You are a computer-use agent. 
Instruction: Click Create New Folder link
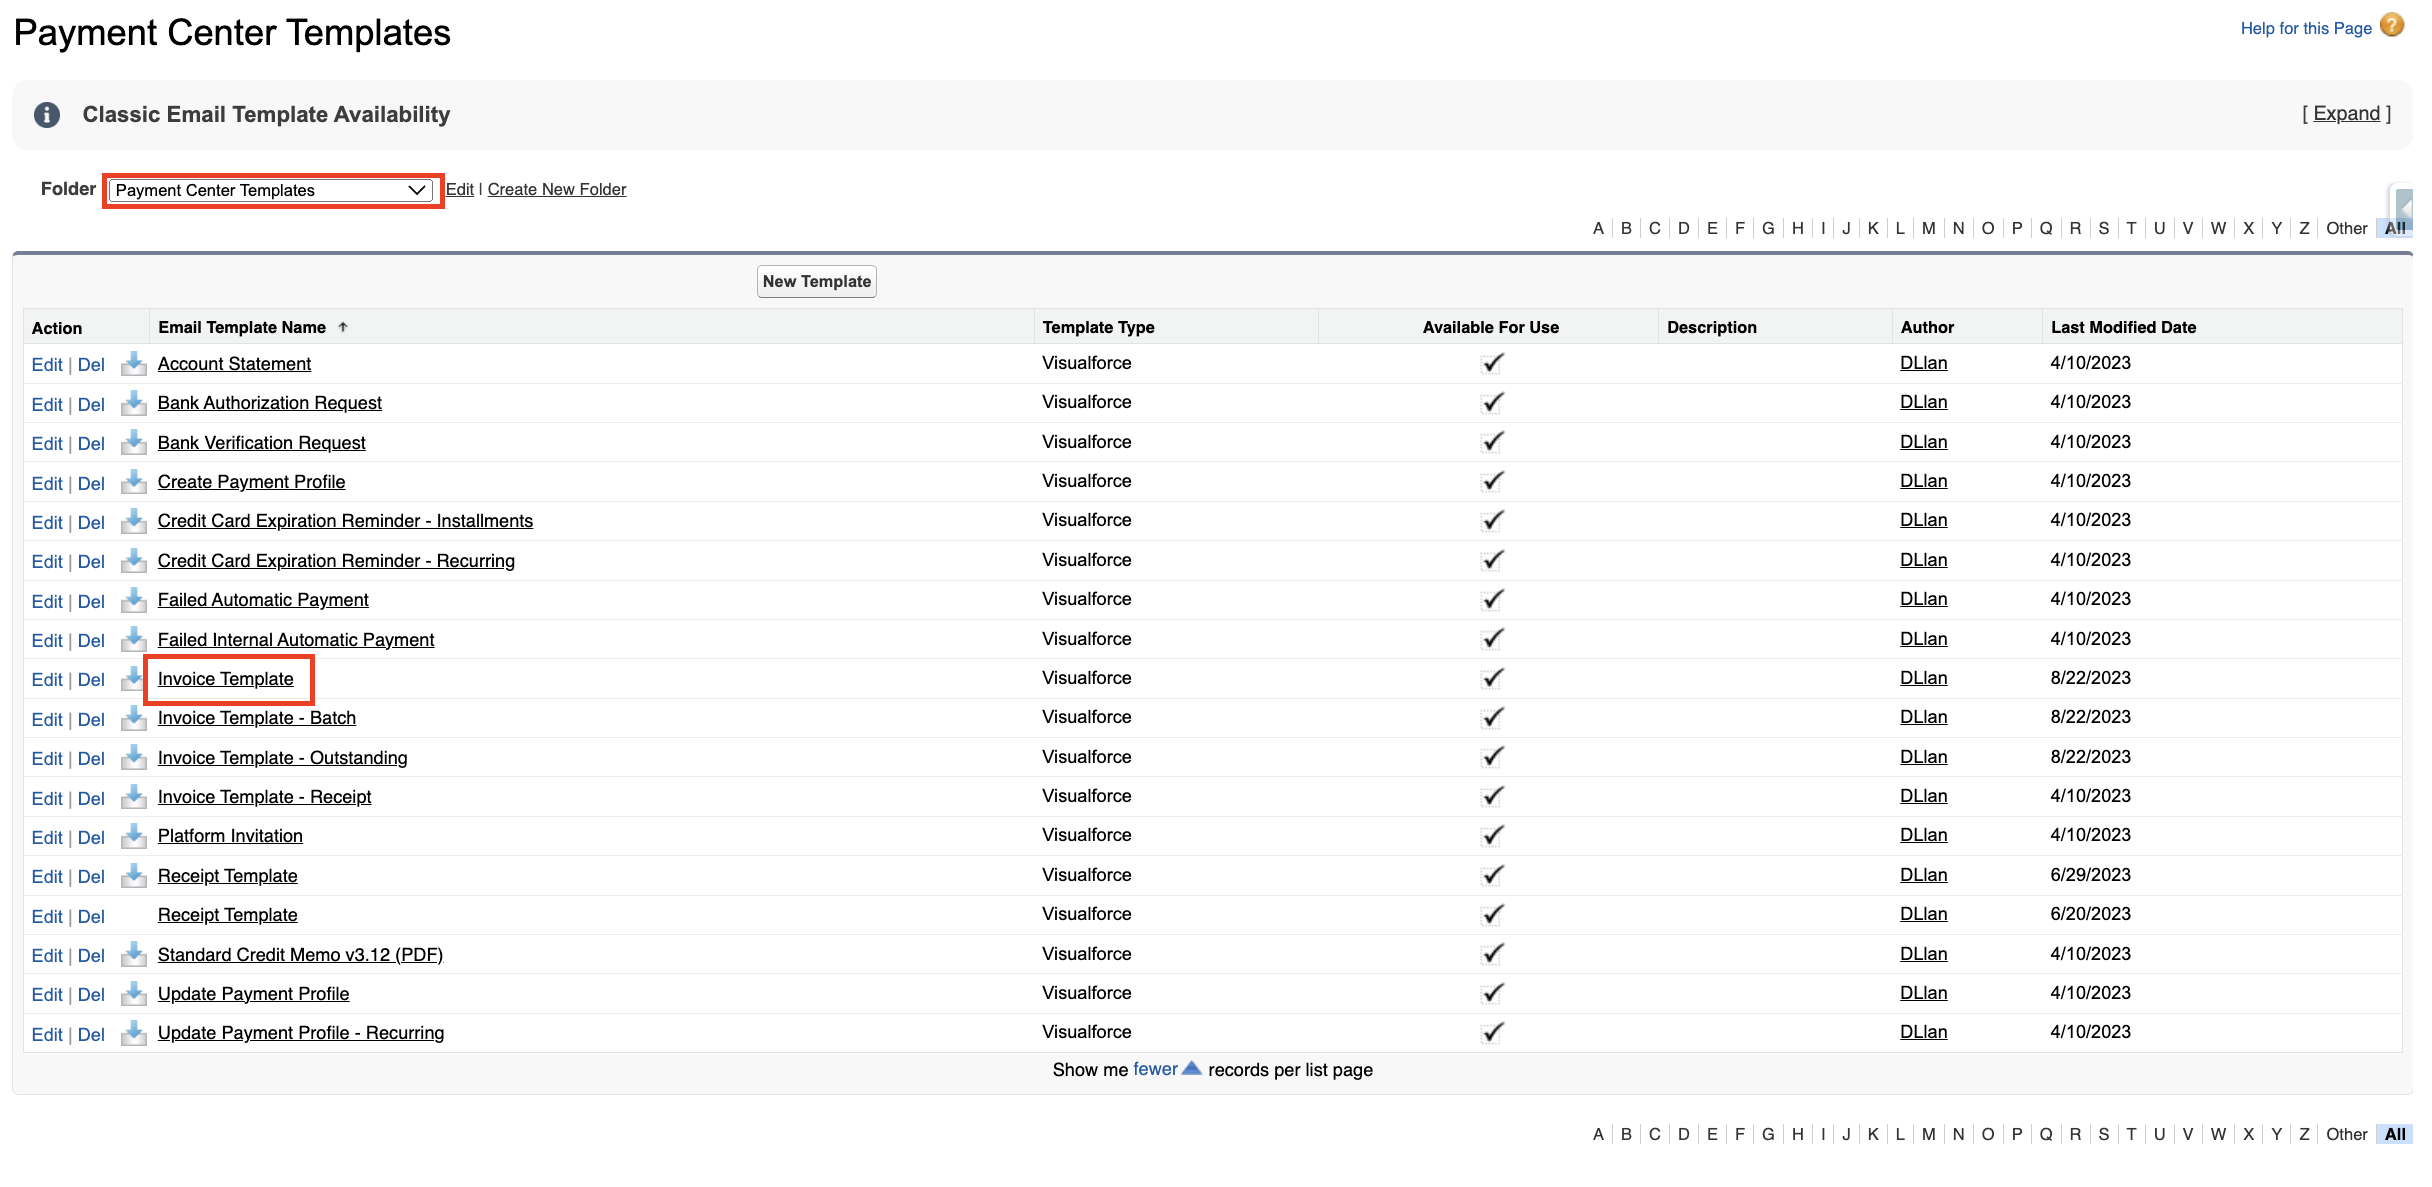(556, 190)
